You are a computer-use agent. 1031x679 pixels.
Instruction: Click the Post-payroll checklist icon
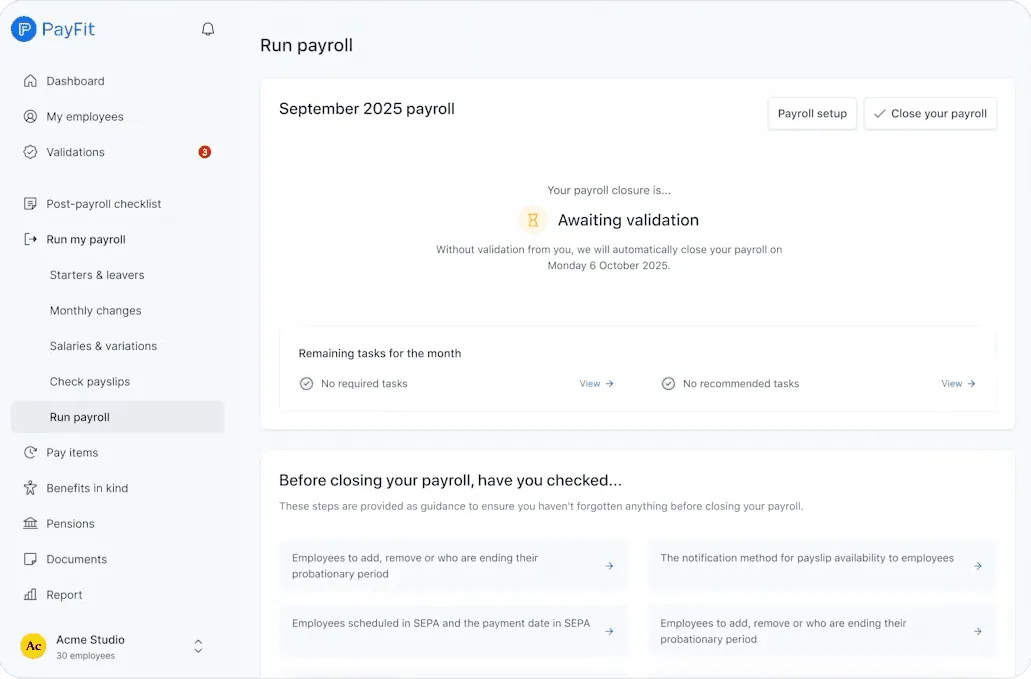(31, 203)
